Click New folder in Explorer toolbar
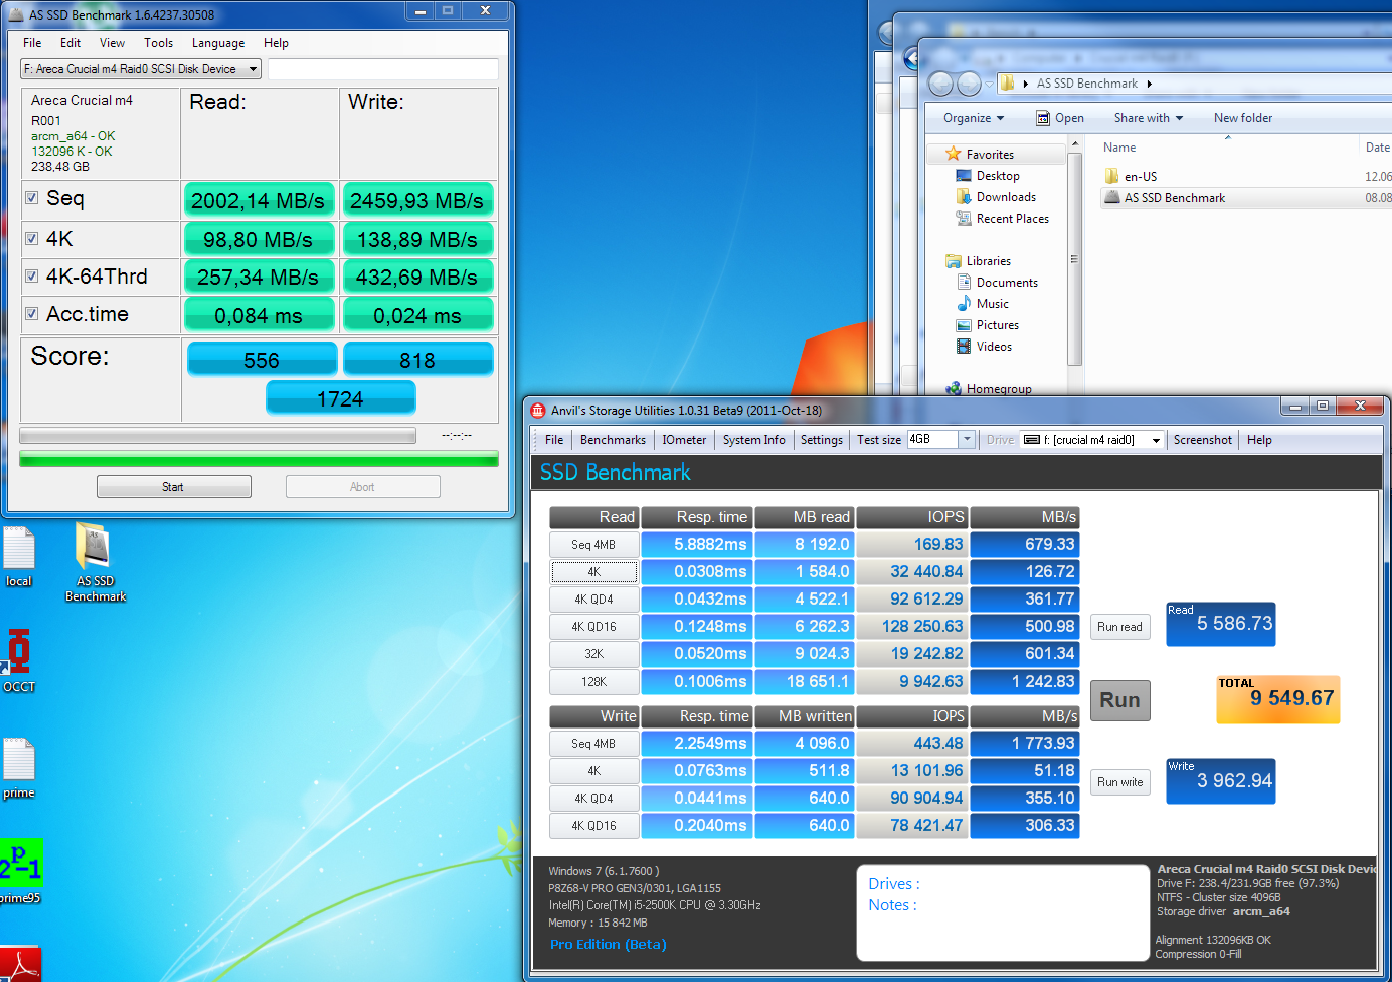The image size is (1392, 982). (x=1243, y=118)
